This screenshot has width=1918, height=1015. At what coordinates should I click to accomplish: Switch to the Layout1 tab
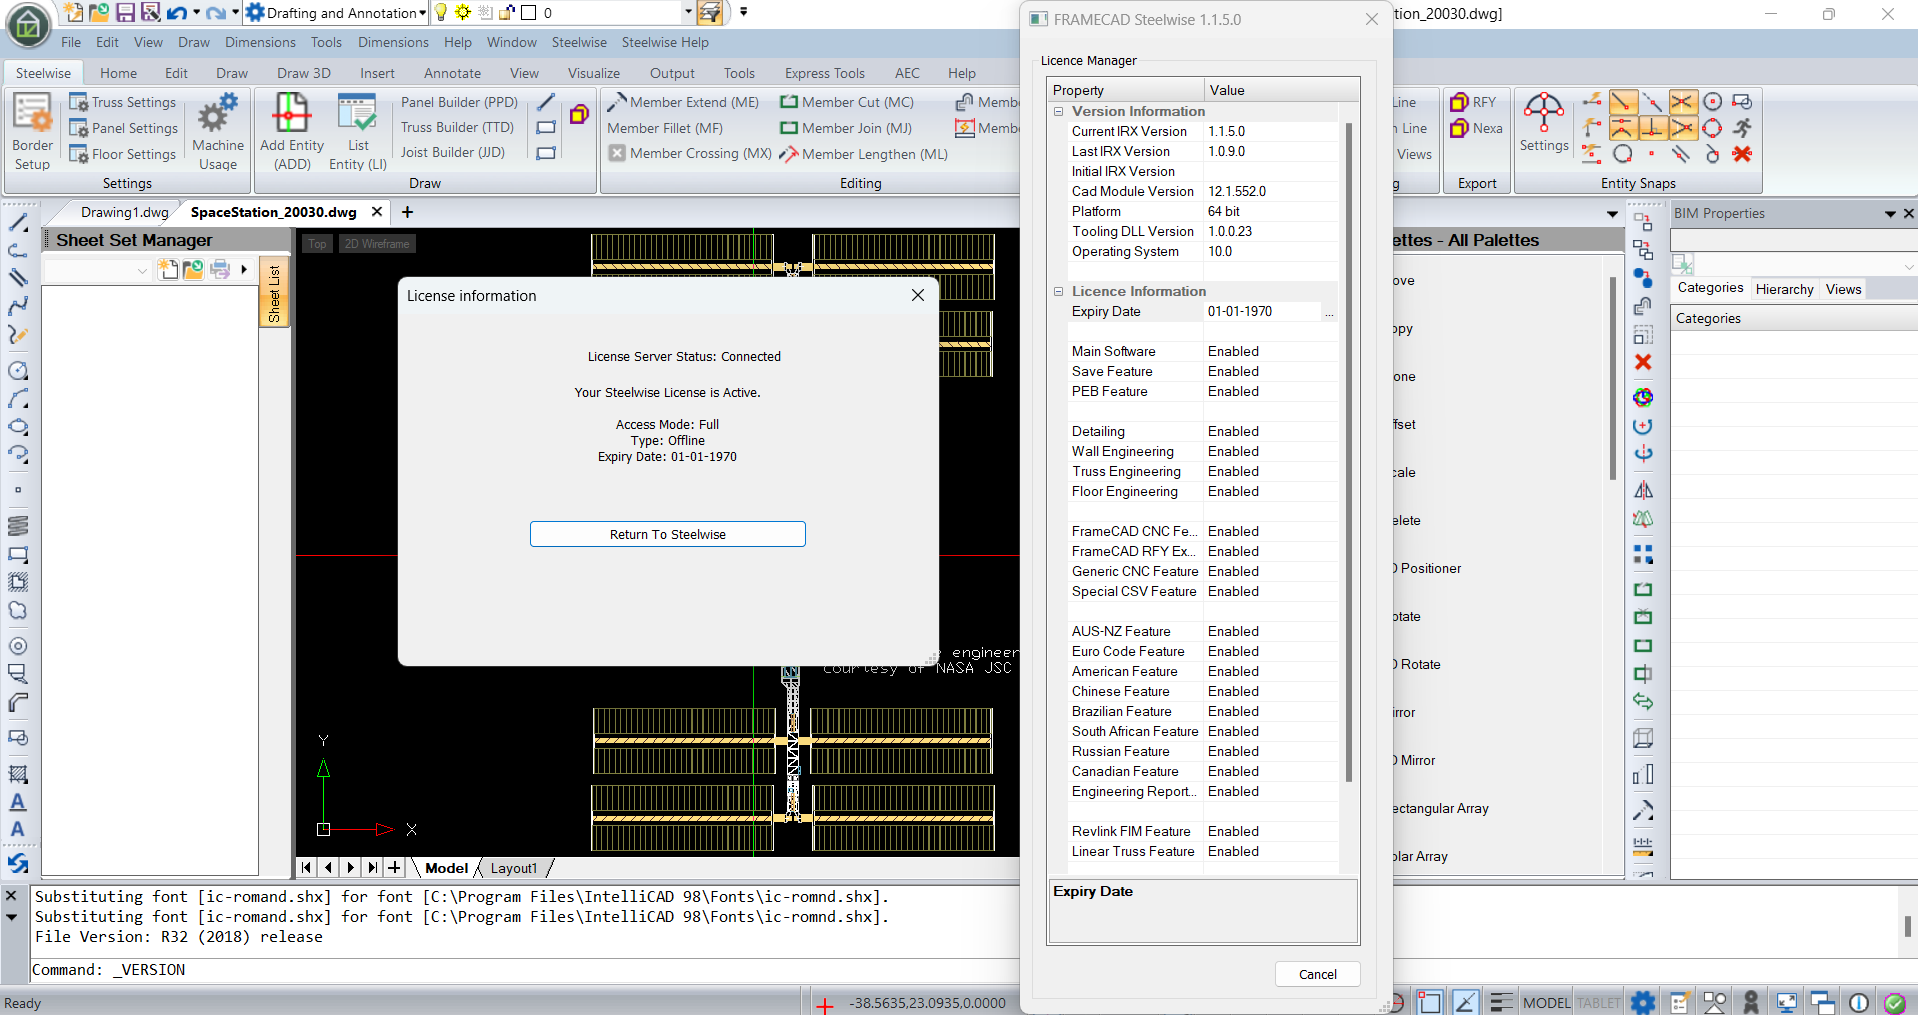point(514,868)
